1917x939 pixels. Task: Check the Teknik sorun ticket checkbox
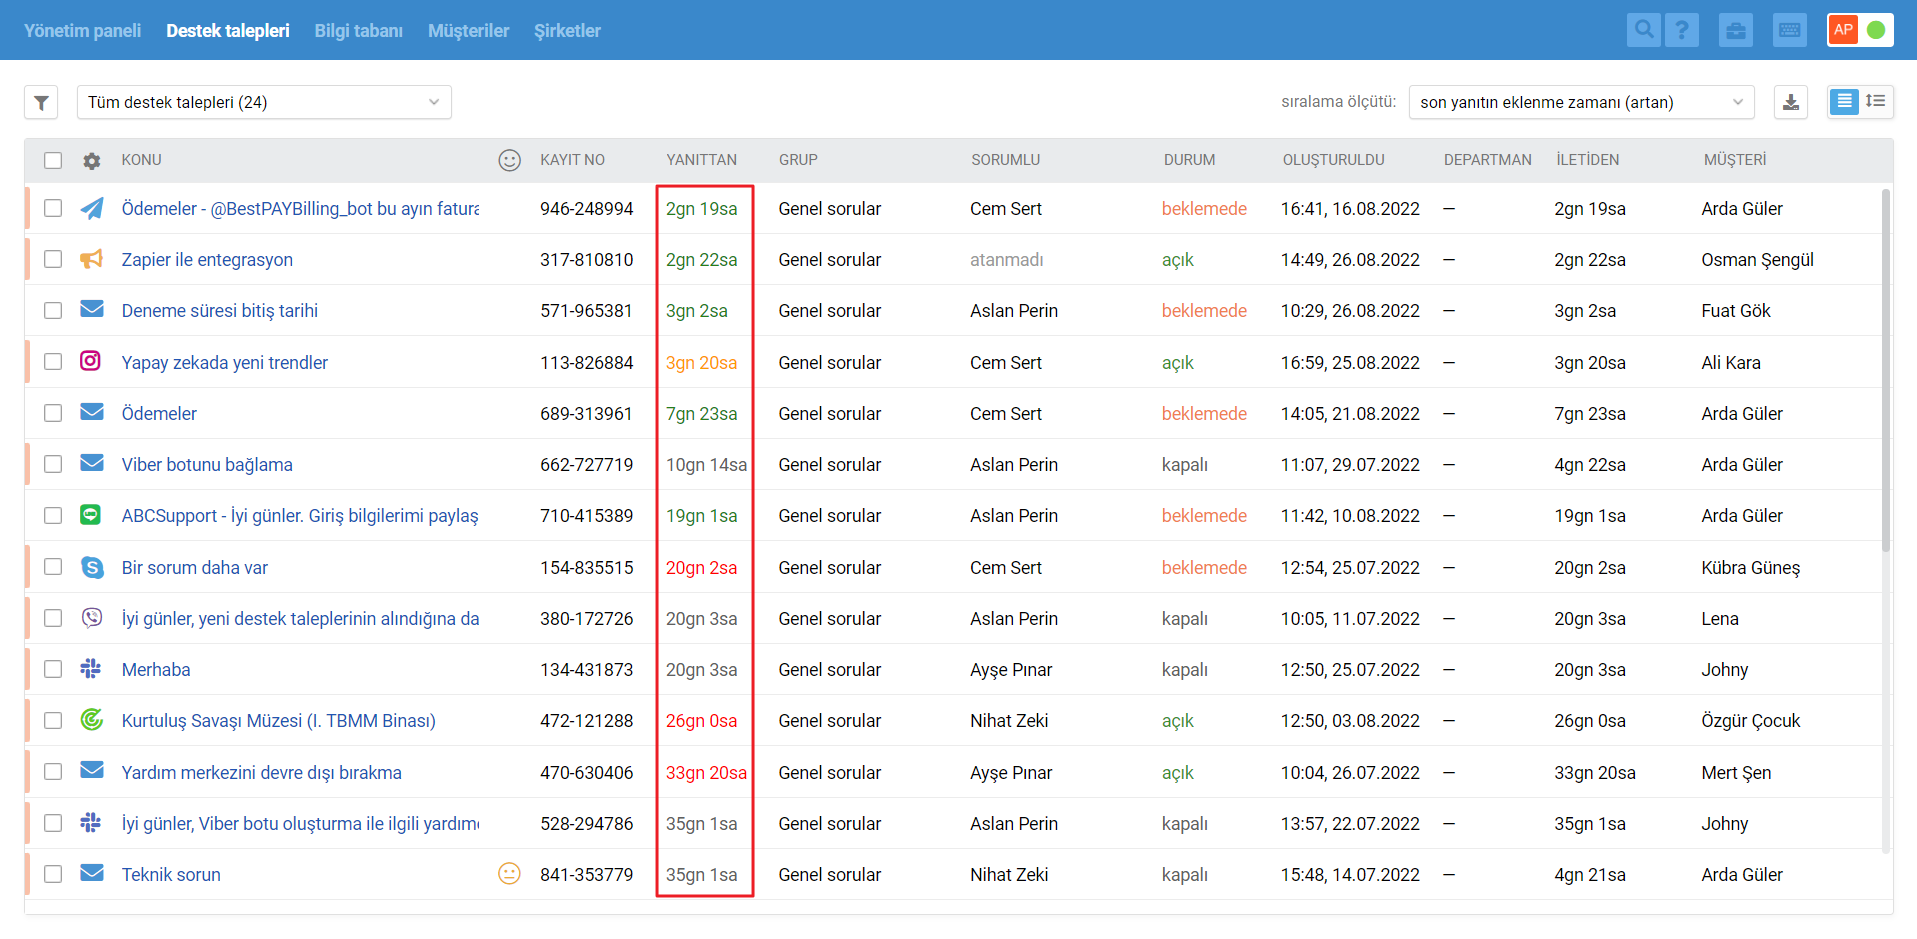point(53,874)
